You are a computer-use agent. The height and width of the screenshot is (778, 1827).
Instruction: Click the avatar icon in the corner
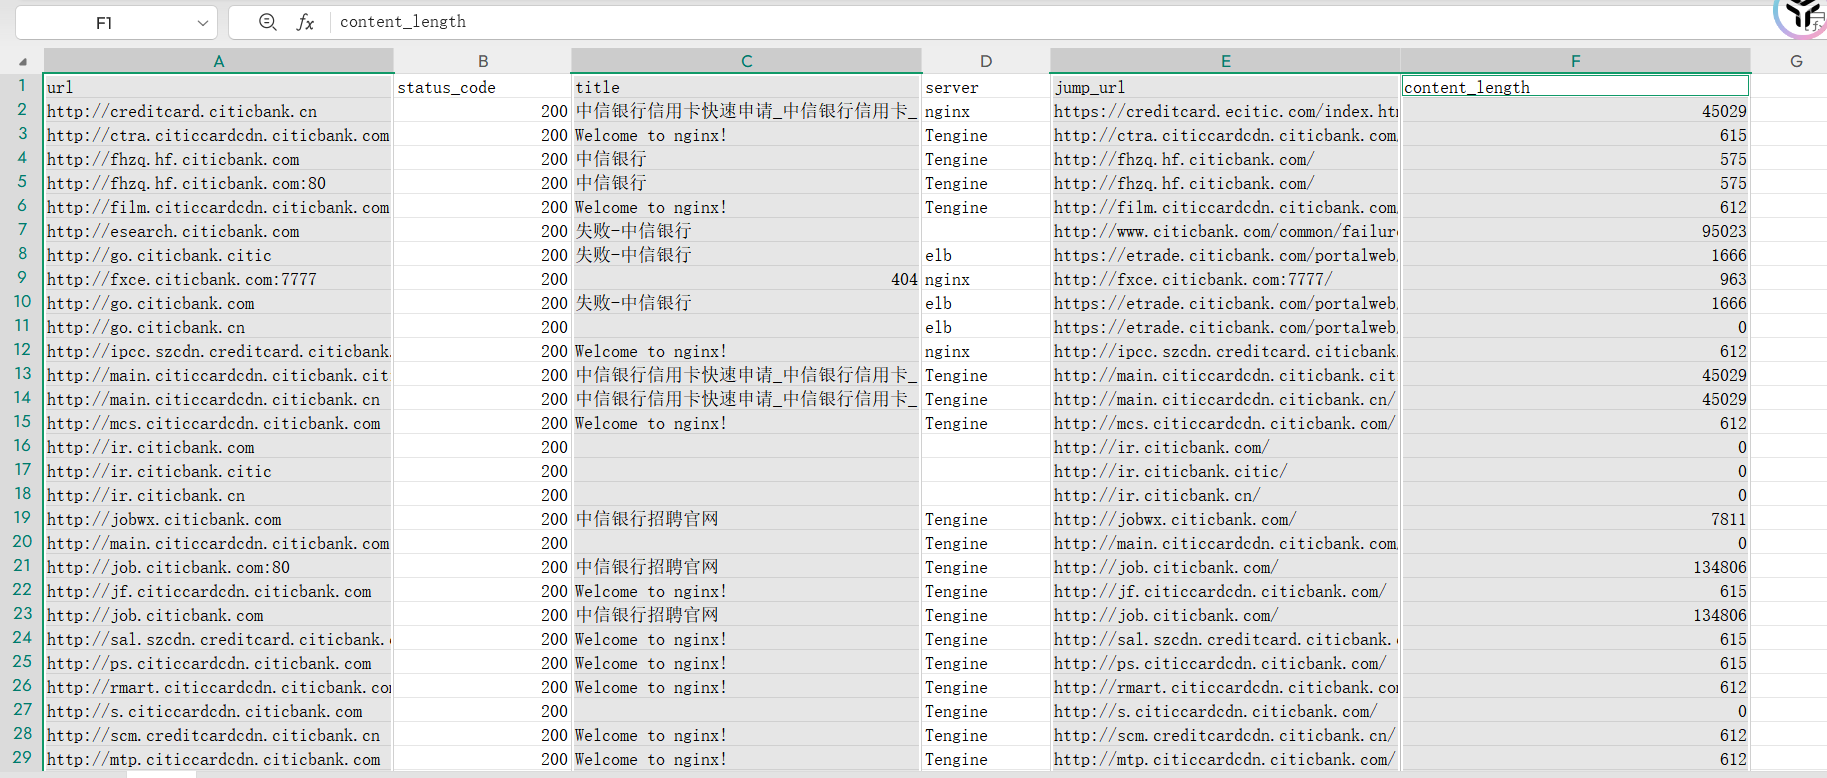[x=1803, y=15]
